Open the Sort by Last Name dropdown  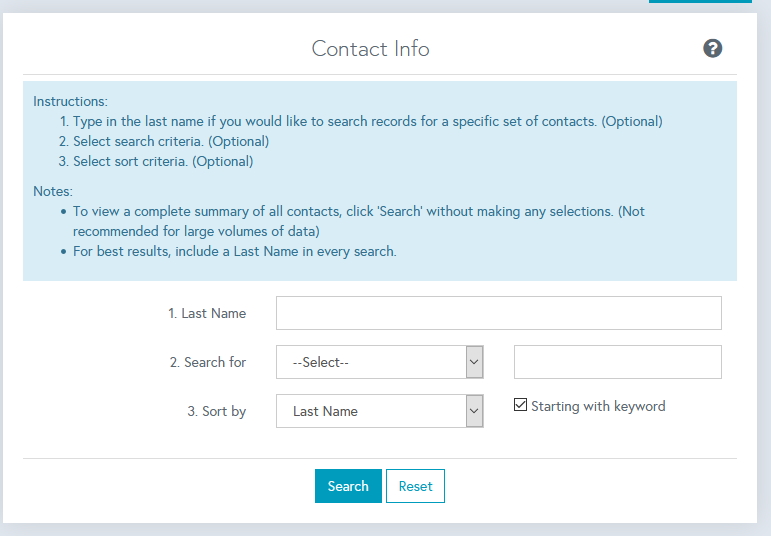point(380,411)
